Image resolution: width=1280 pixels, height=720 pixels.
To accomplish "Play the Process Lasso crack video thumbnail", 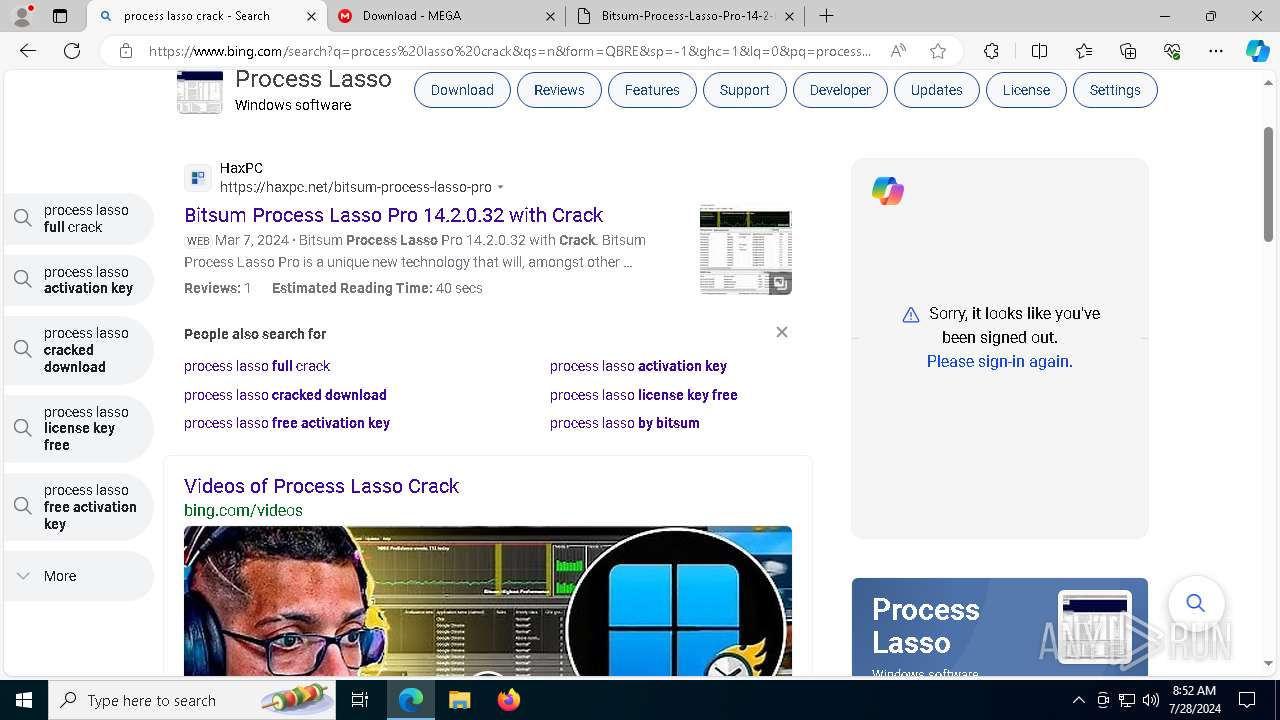I will tap(488, 601).
